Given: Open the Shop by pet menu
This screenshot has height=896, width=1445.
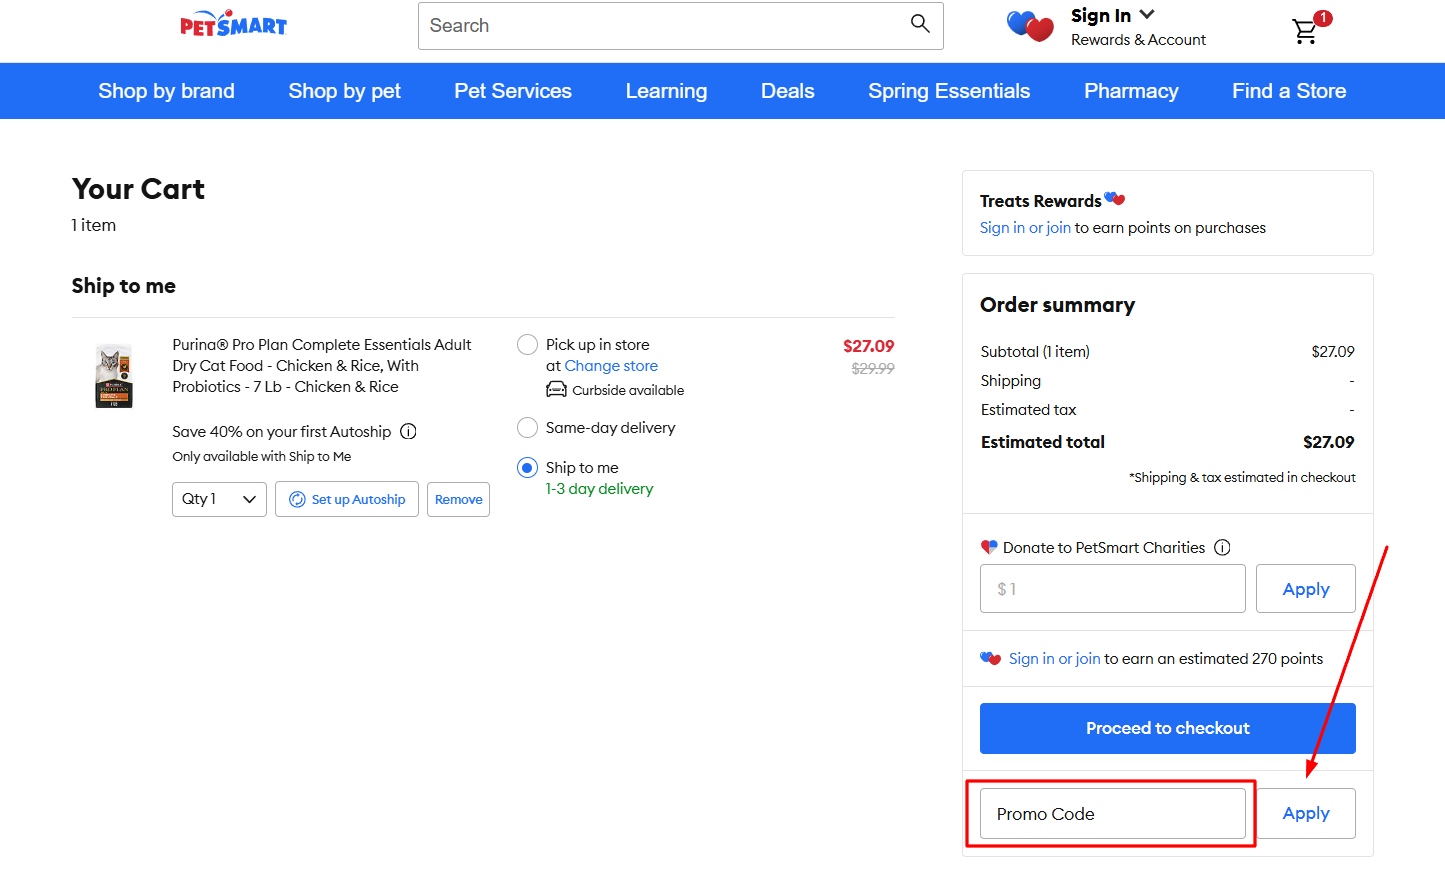Looking at the screenshot, I should point(344,90).
